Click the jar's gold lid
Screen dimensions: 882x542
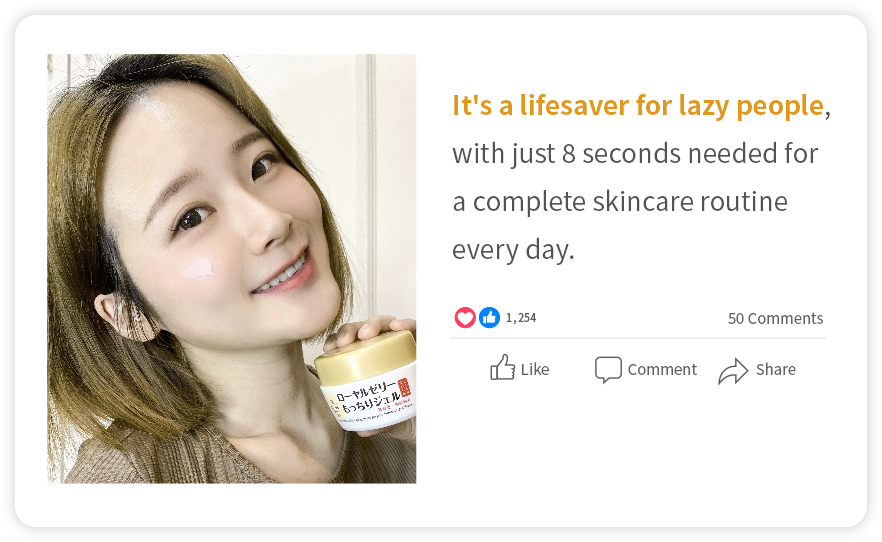[x=366, y=358]
